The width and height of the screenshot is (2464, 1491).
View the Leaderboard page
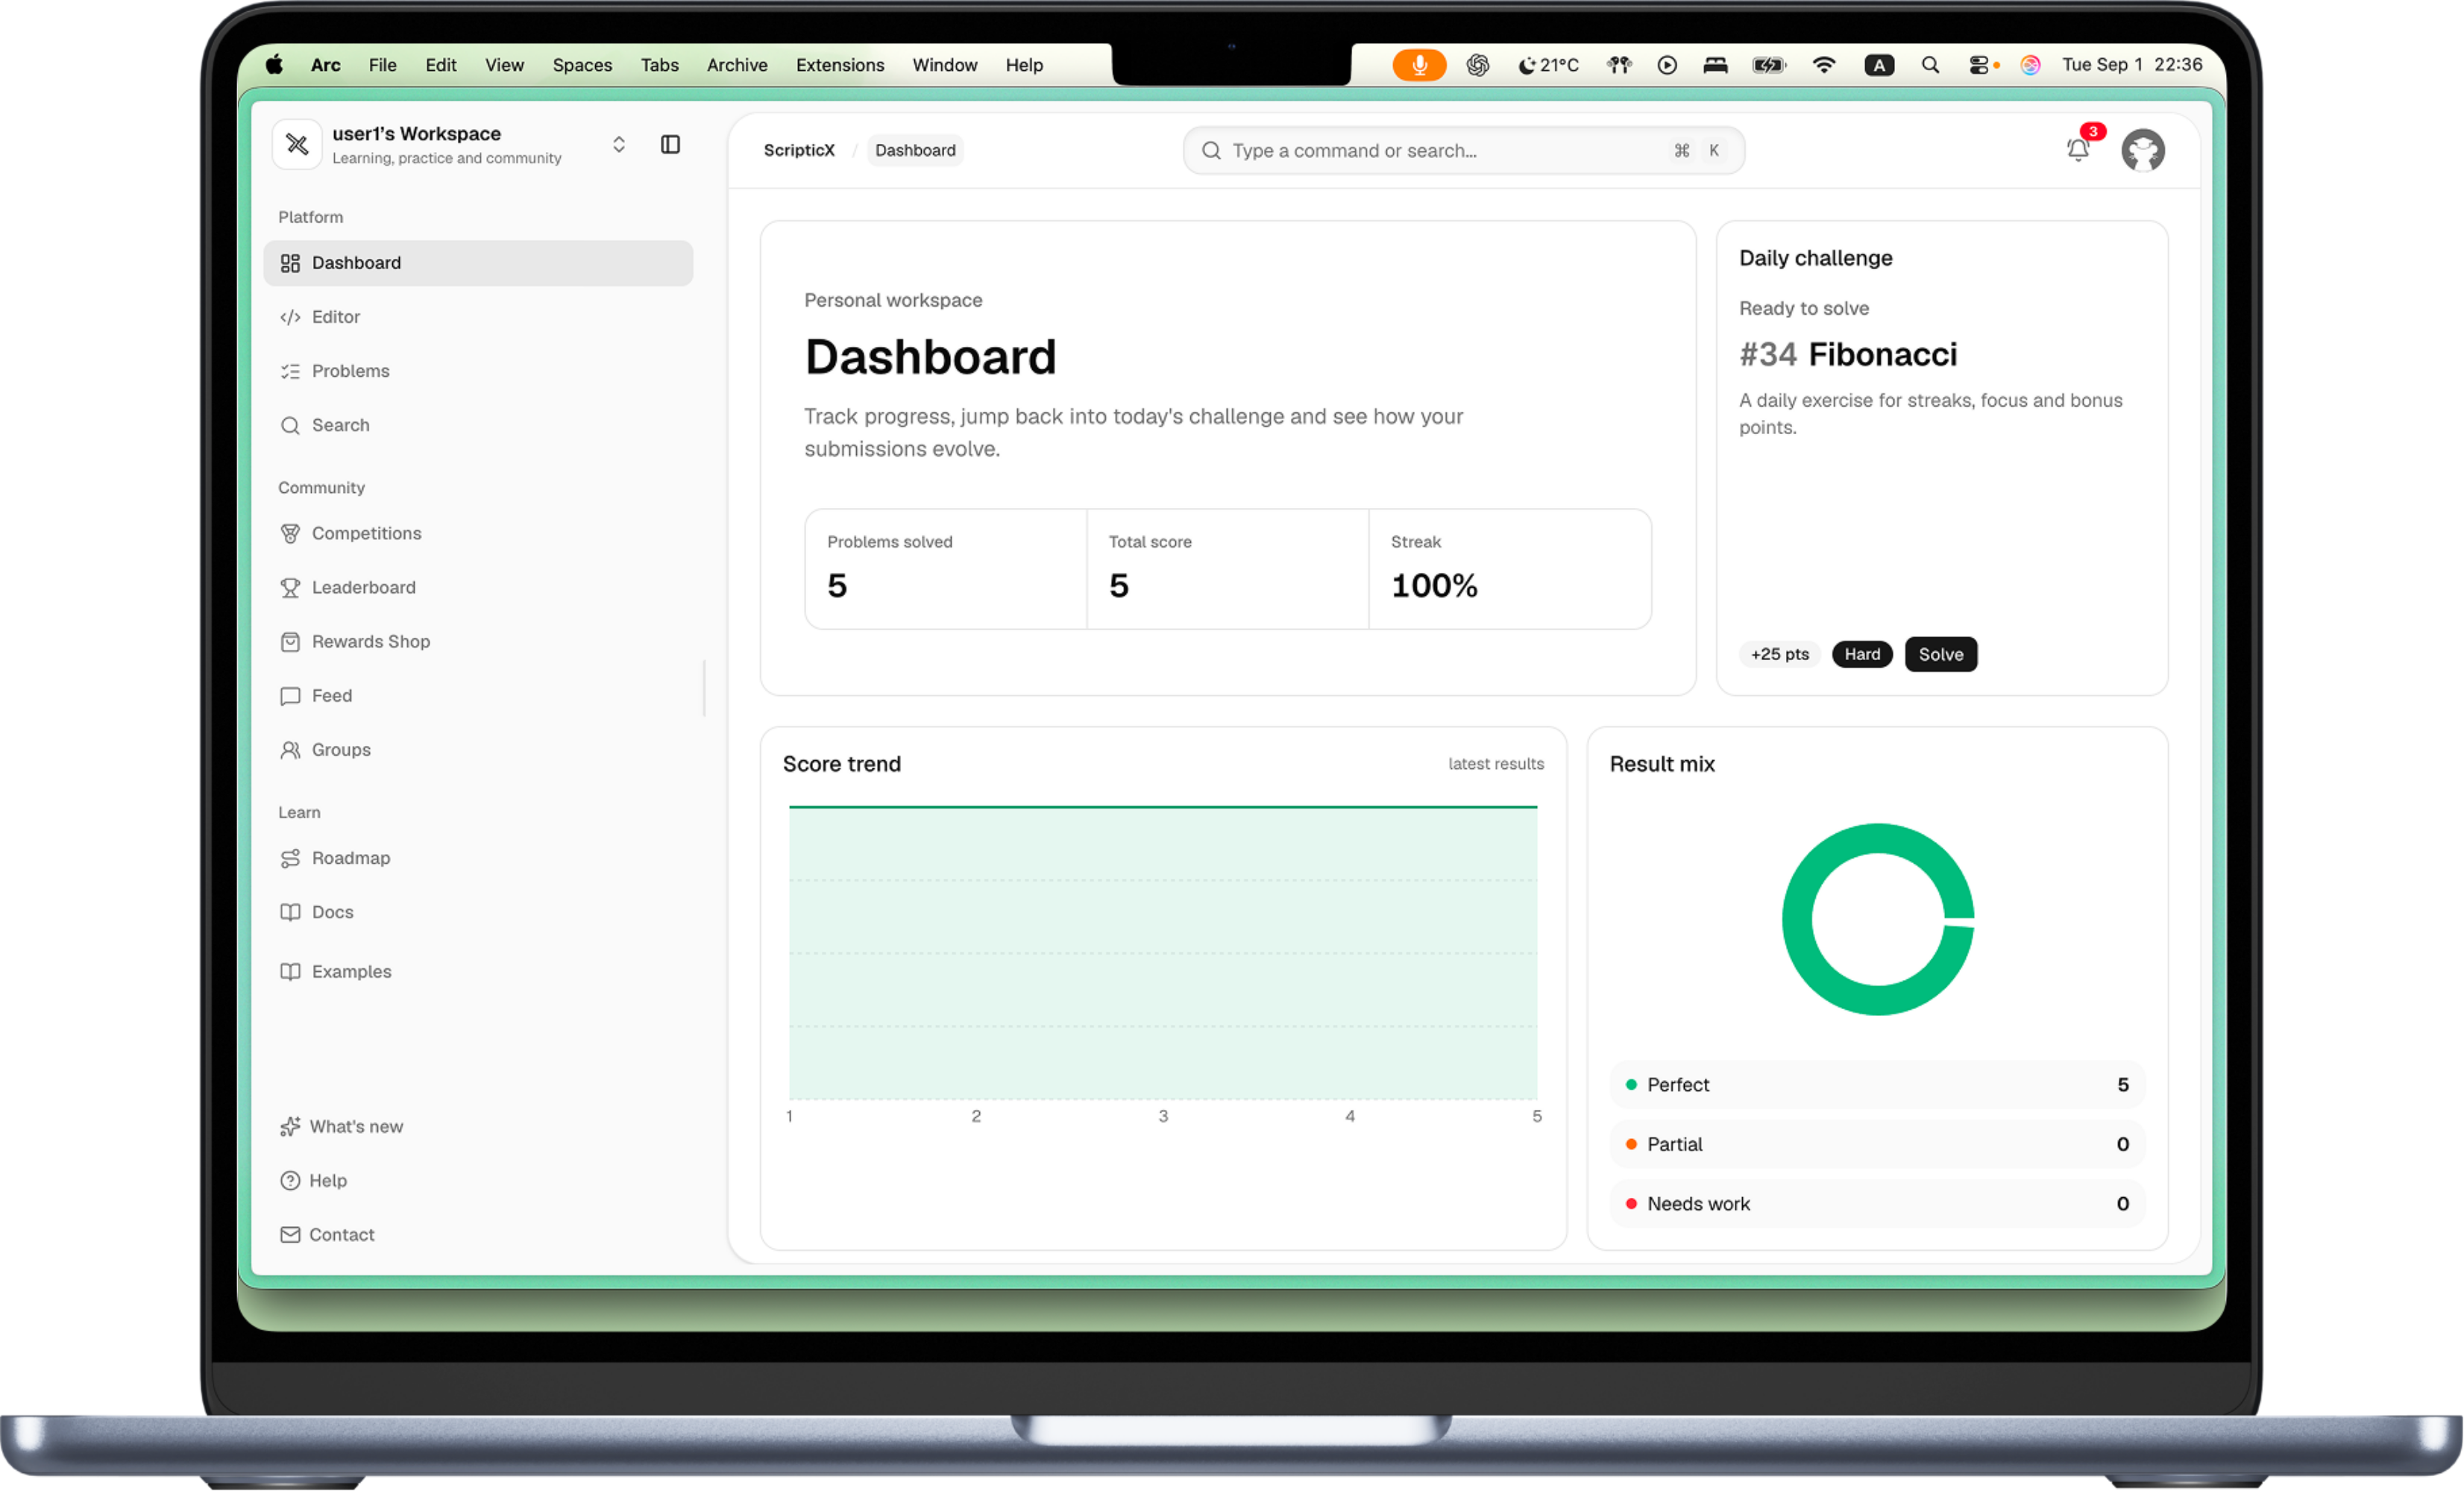pyautogui.click(x=478, y=587)
